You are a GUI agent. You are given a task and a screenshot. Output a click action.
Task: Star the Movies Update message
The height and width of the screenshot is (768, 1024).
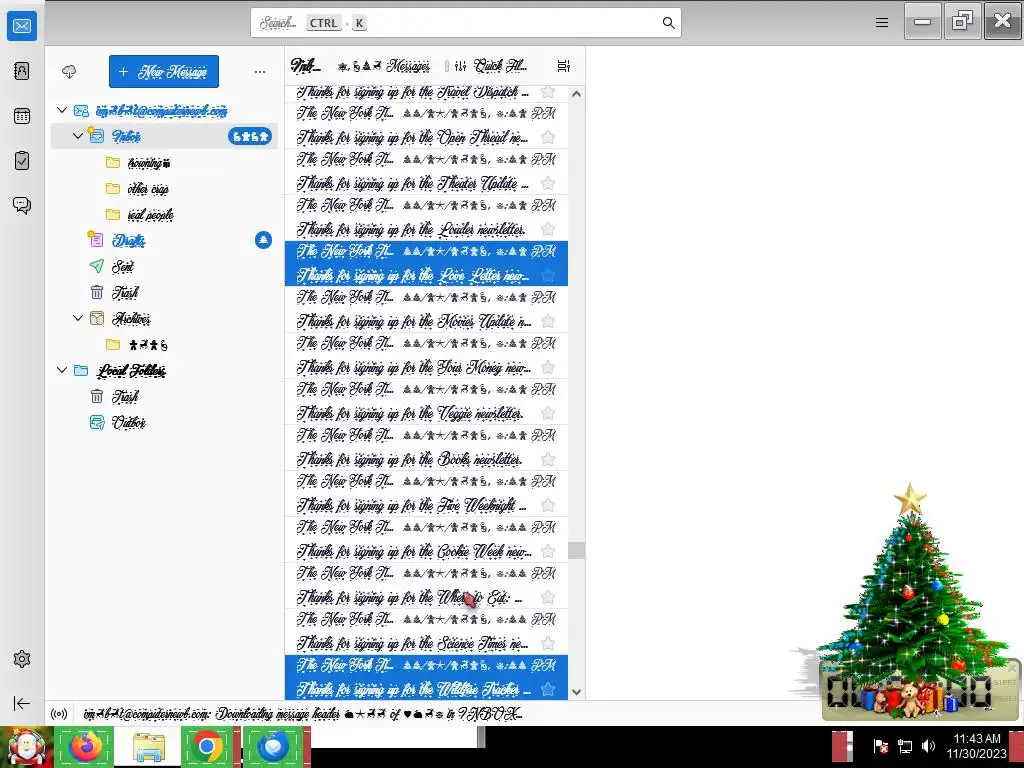point(548,321)
